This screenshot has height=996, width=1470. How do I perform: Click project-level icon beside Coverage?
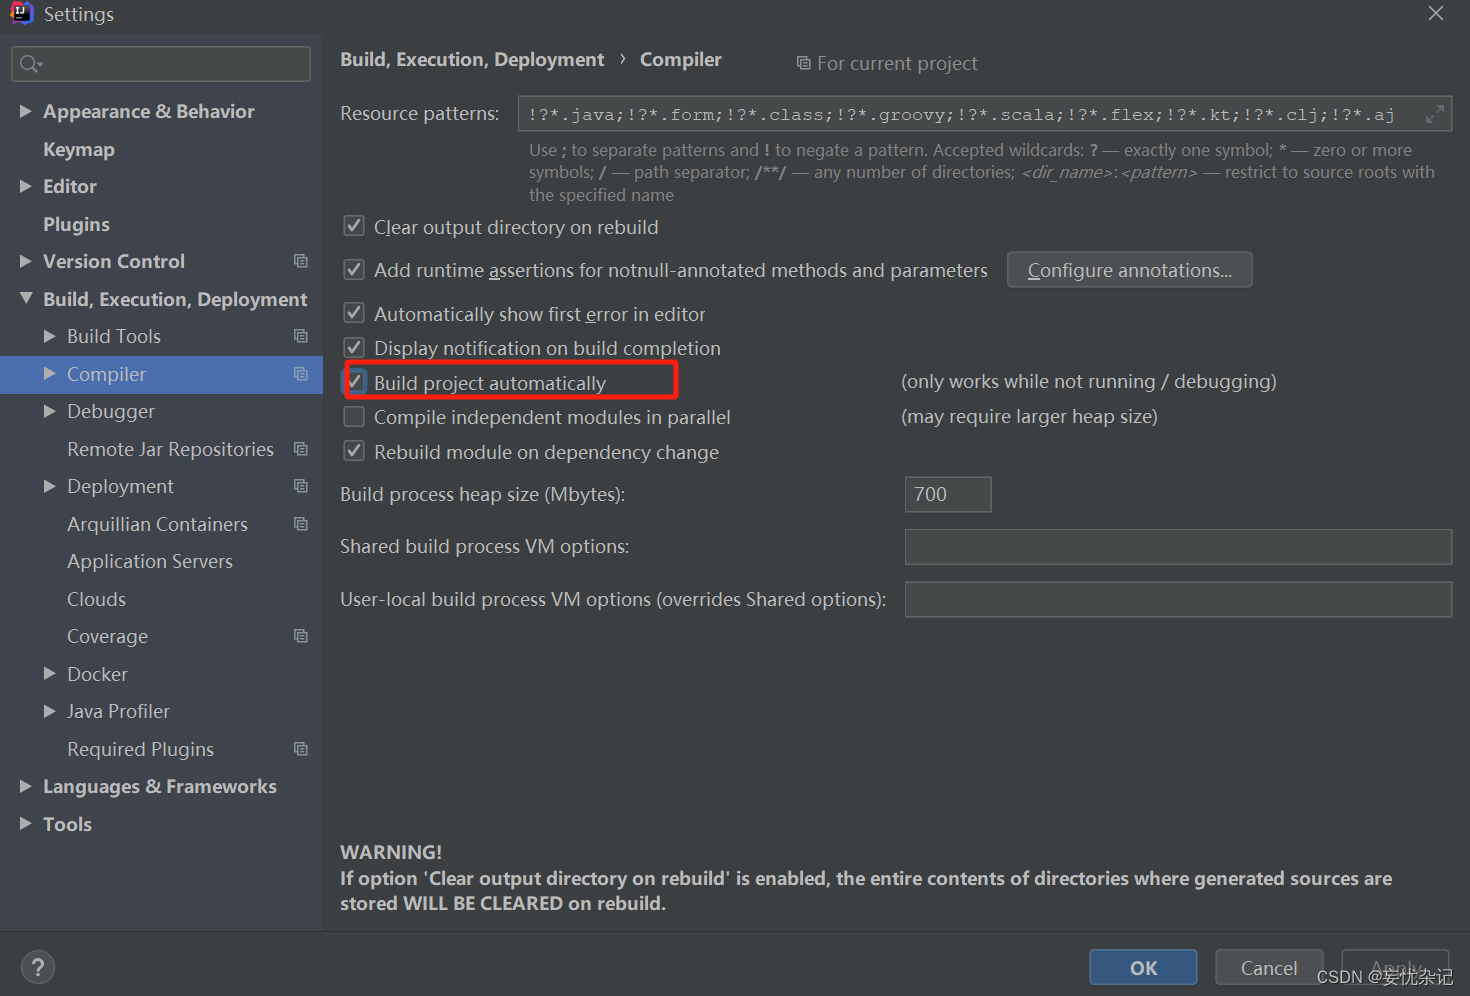(300, 636)
